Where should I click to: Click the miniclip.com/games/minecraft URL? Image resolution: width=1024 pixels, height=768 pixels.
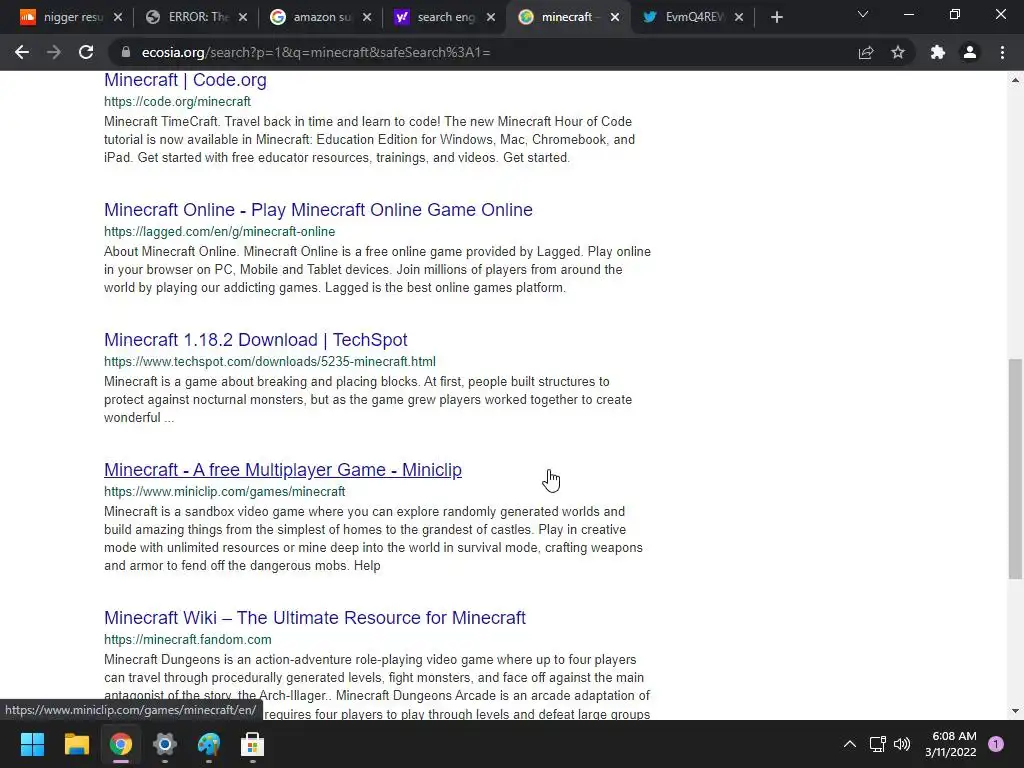tap(225, 491)
